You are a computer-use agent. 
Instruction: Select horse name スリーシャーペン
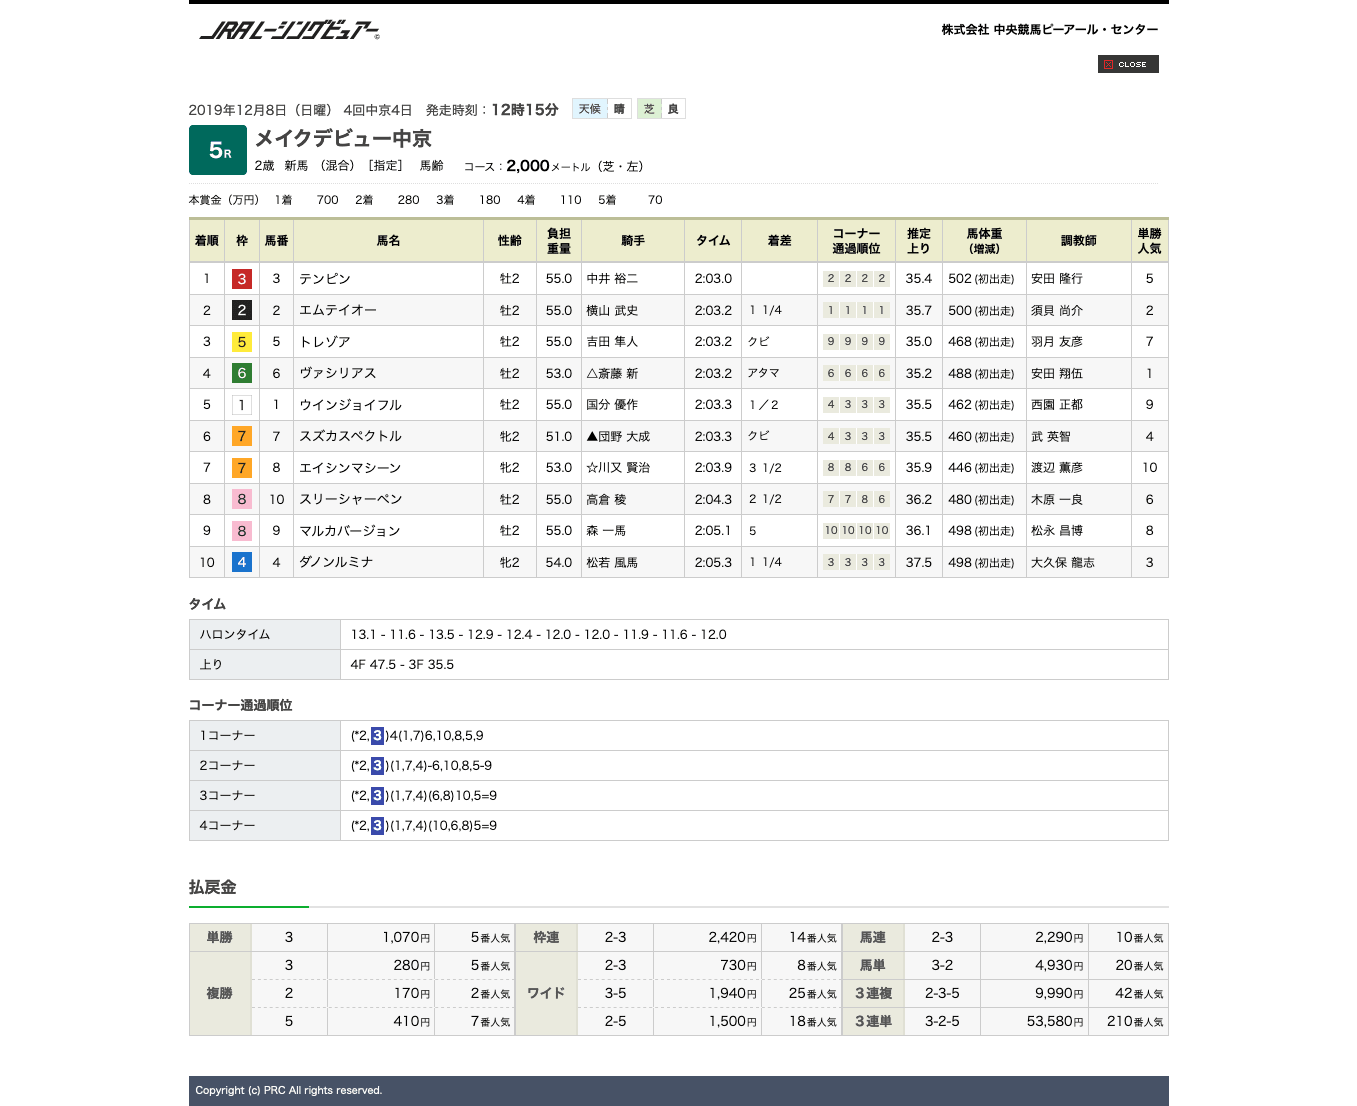[351, 499]
